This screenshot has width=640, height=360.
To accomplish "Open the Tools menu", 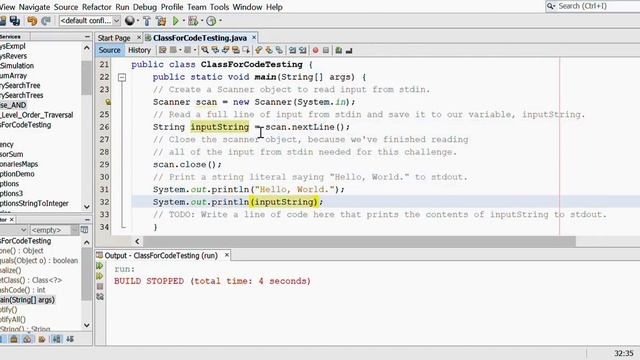I will [x=220, y=7].
